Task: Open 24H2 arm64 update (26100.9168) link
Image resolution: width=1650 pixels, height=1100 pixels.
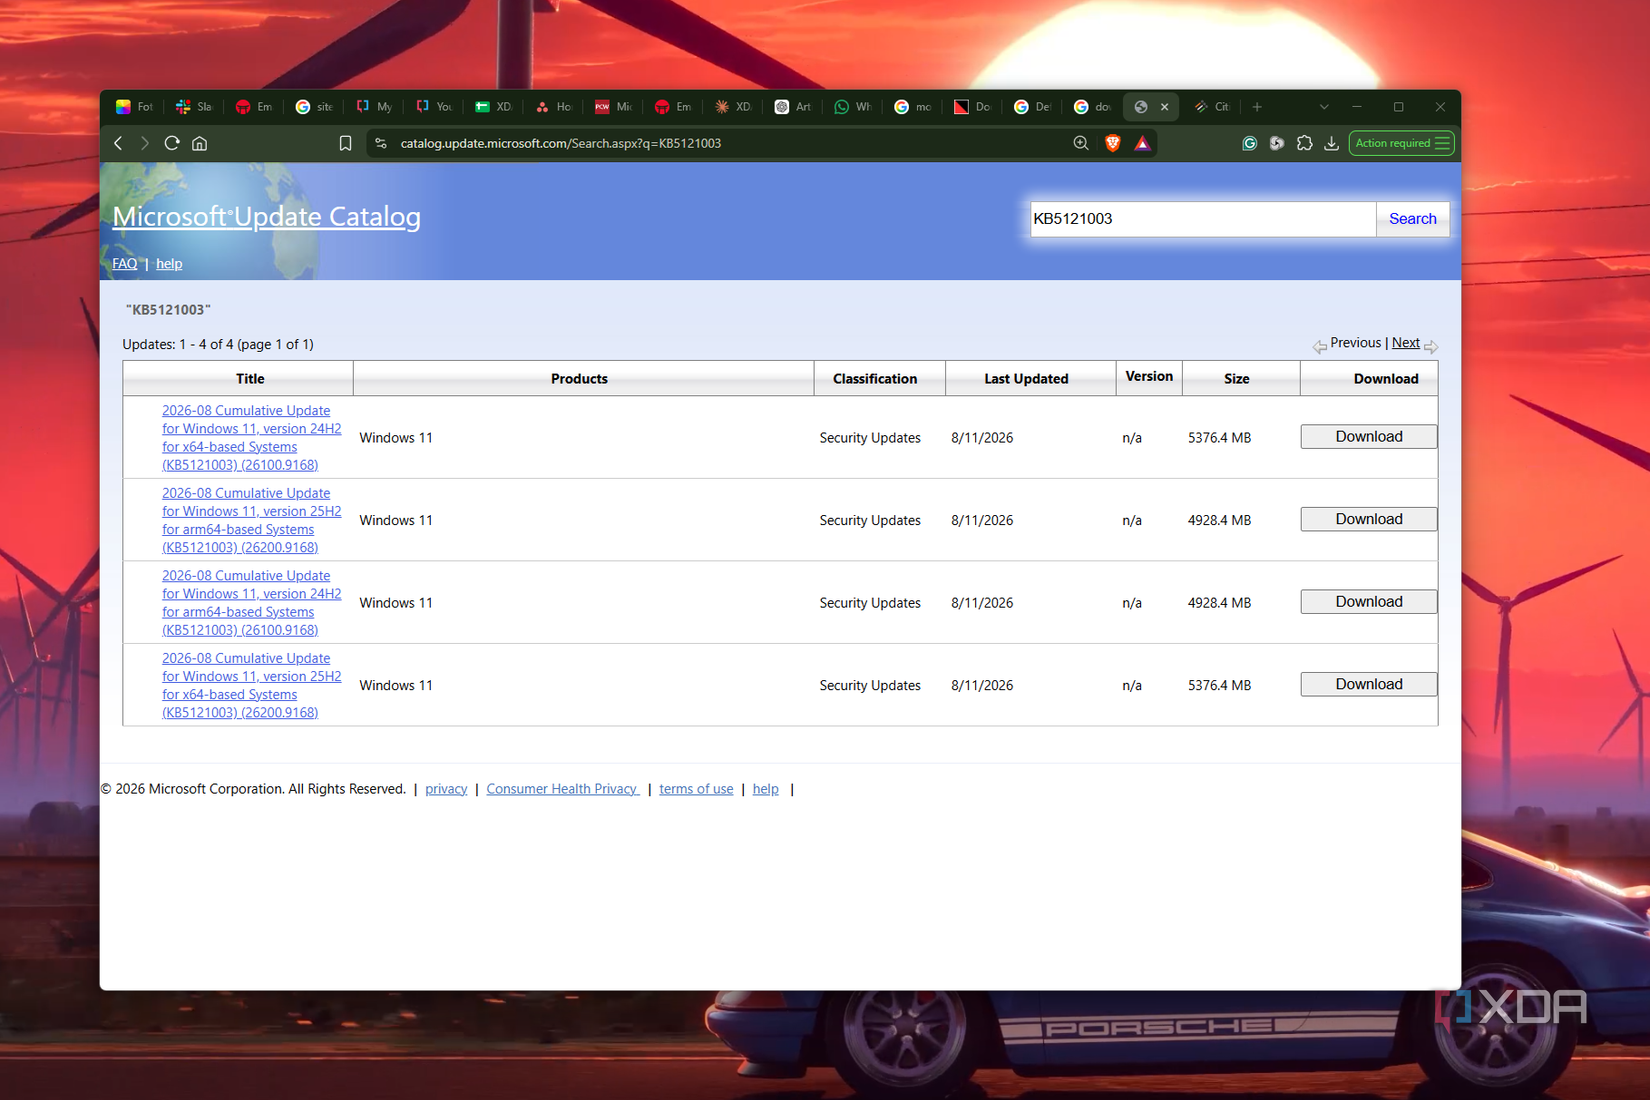Action: click(x=252, y=603)
